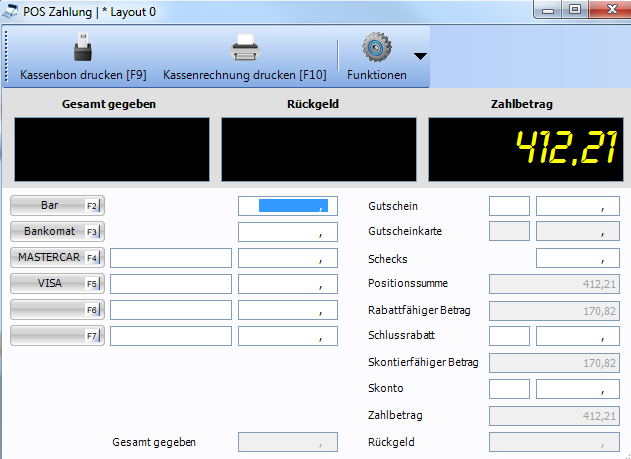Focus the Bar amount input field
The image size is (631, 459).
tap(284, 206)
